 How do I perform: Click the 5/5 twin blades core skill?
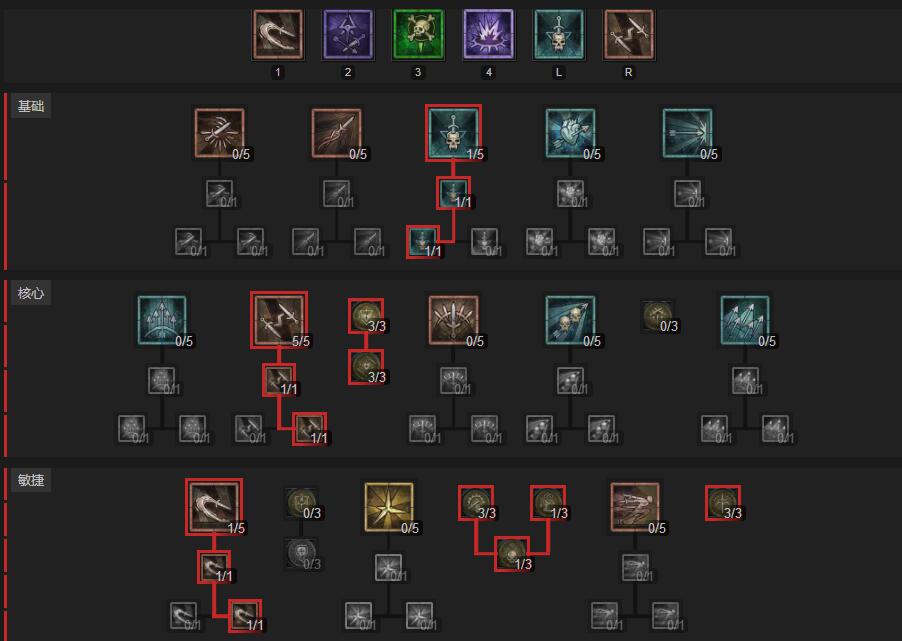click(x=279, y=320)
